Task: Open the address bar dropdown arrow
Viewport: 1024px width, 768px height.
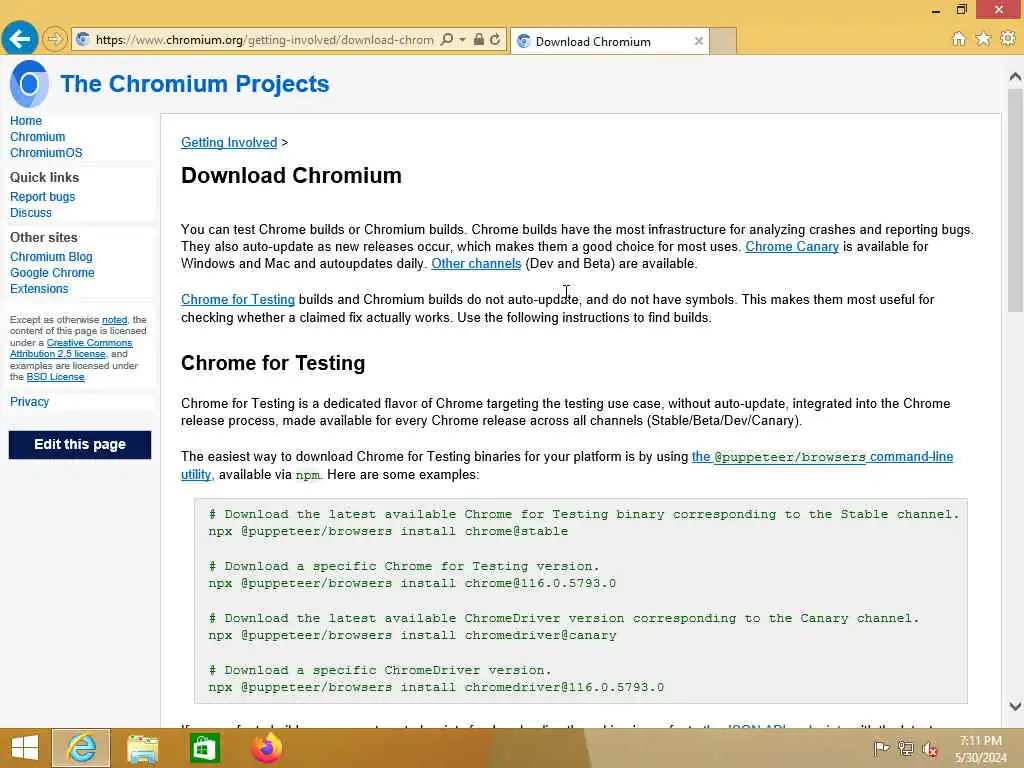Action: [462, 40]
